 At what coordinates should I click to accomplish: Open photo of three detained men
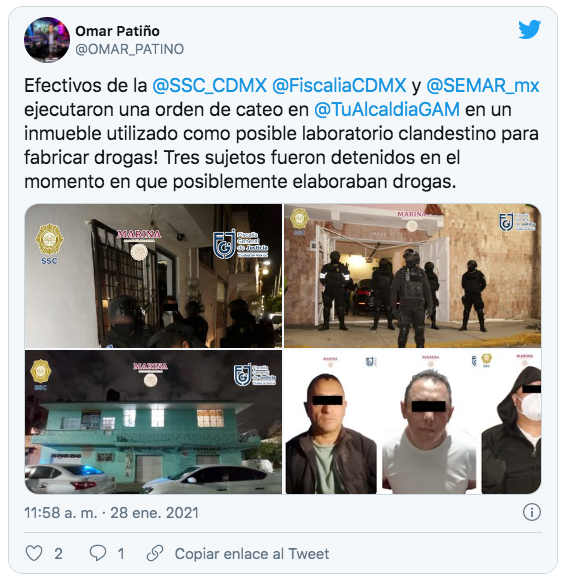coord(412,422)
